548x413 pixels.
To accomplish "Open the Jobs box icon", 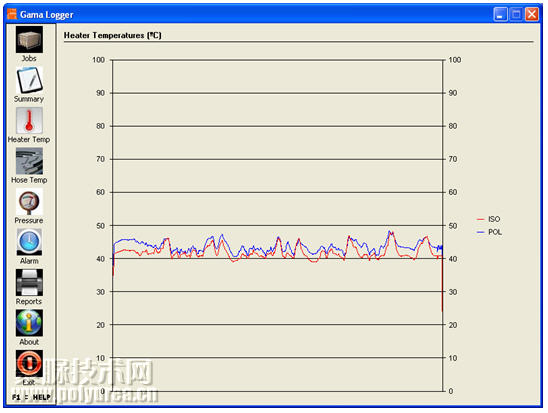I will click(x=29, y=39).
